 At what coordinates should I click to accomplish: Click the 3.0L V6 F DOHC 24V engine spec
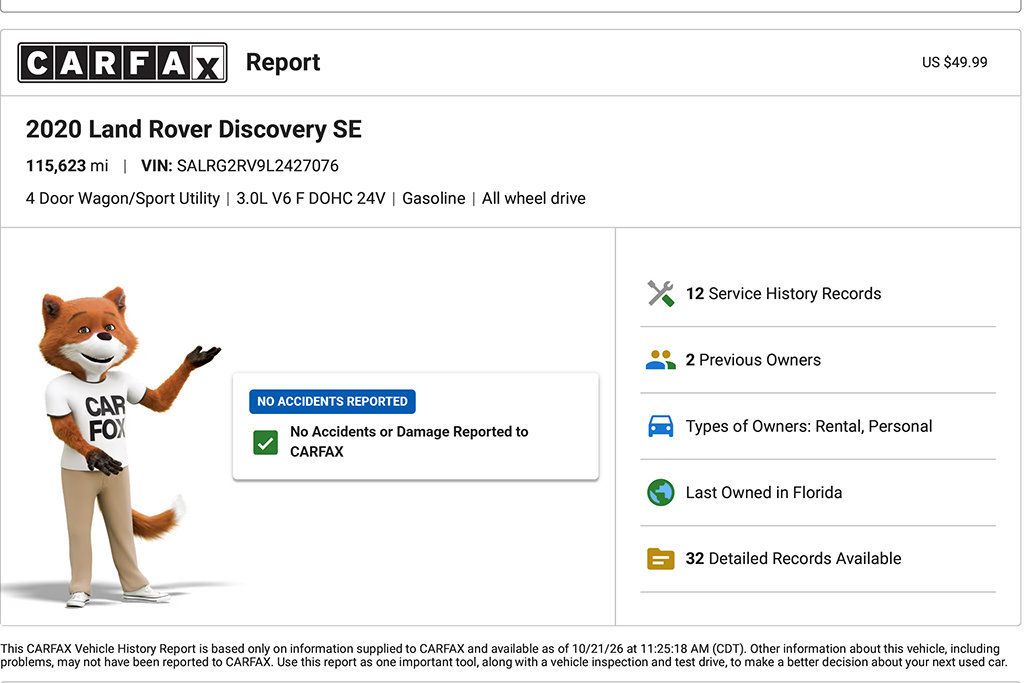pos(311,199)
